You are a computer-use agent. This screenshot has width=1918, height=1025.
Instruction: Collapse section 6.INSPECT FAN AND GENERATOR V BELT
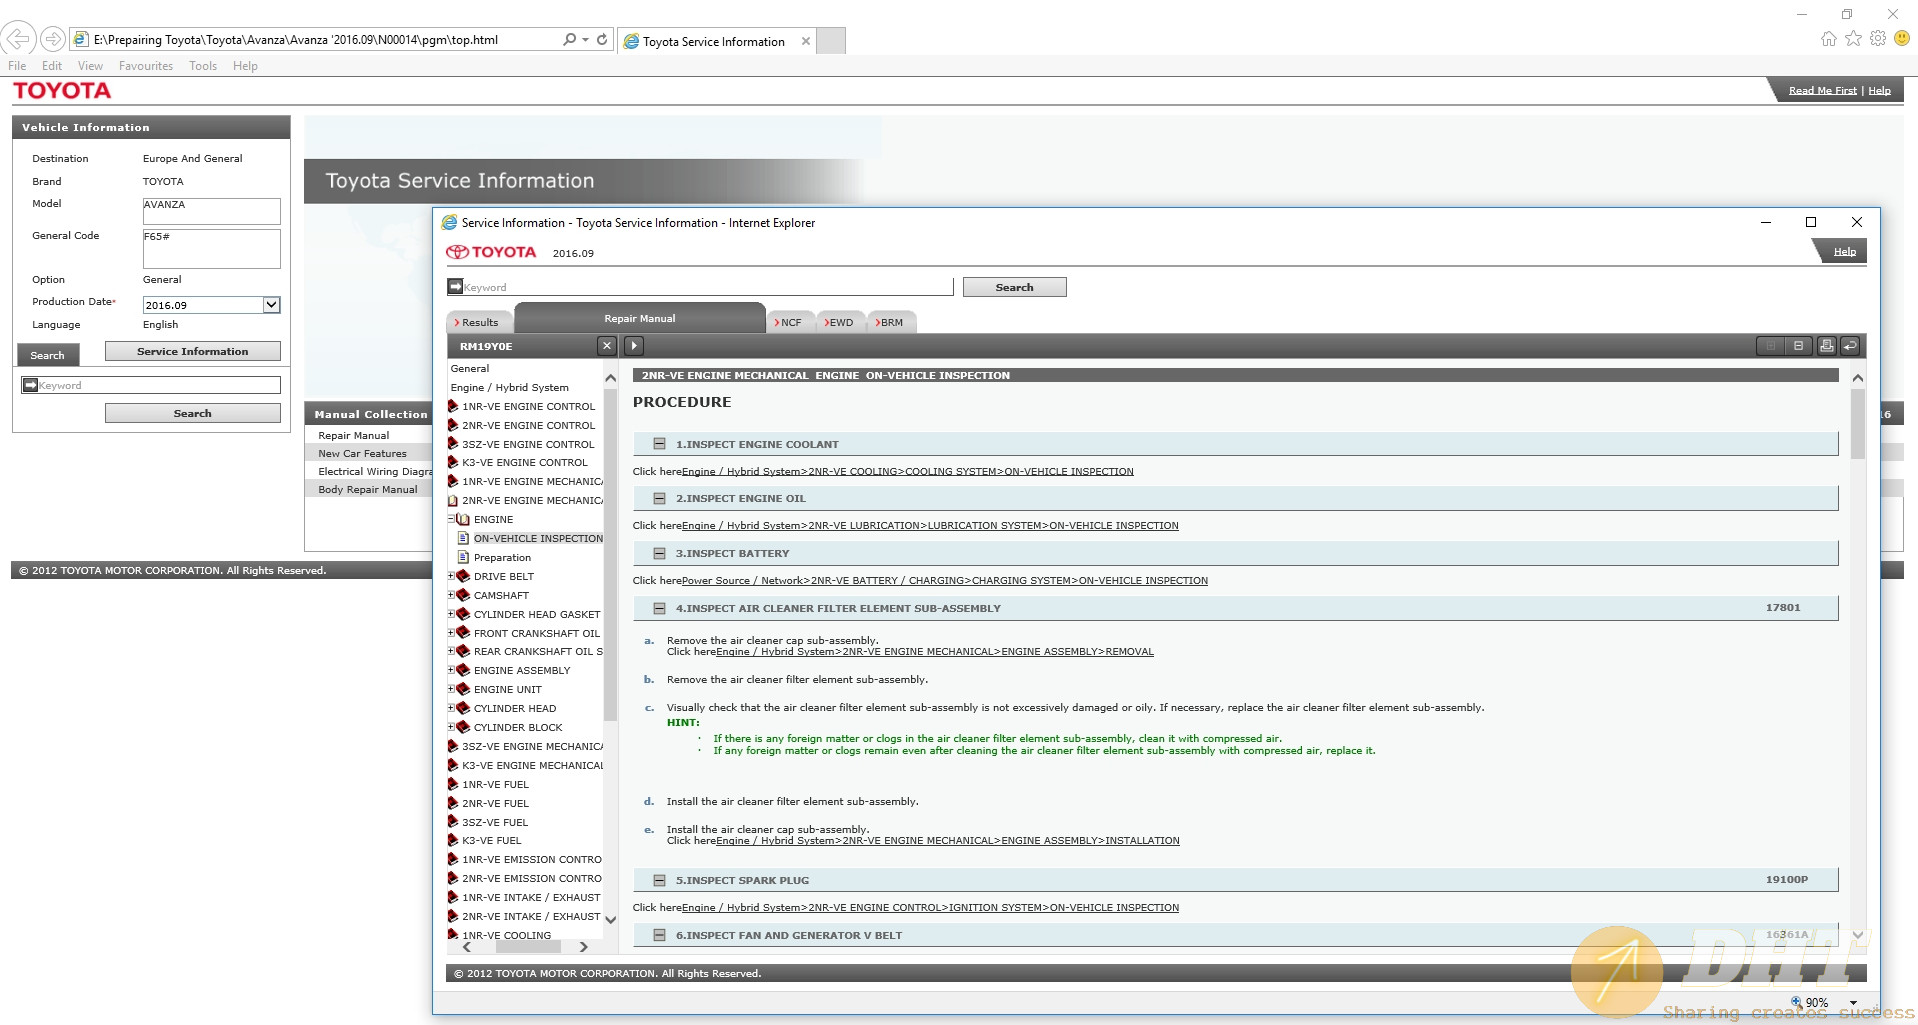659,935
